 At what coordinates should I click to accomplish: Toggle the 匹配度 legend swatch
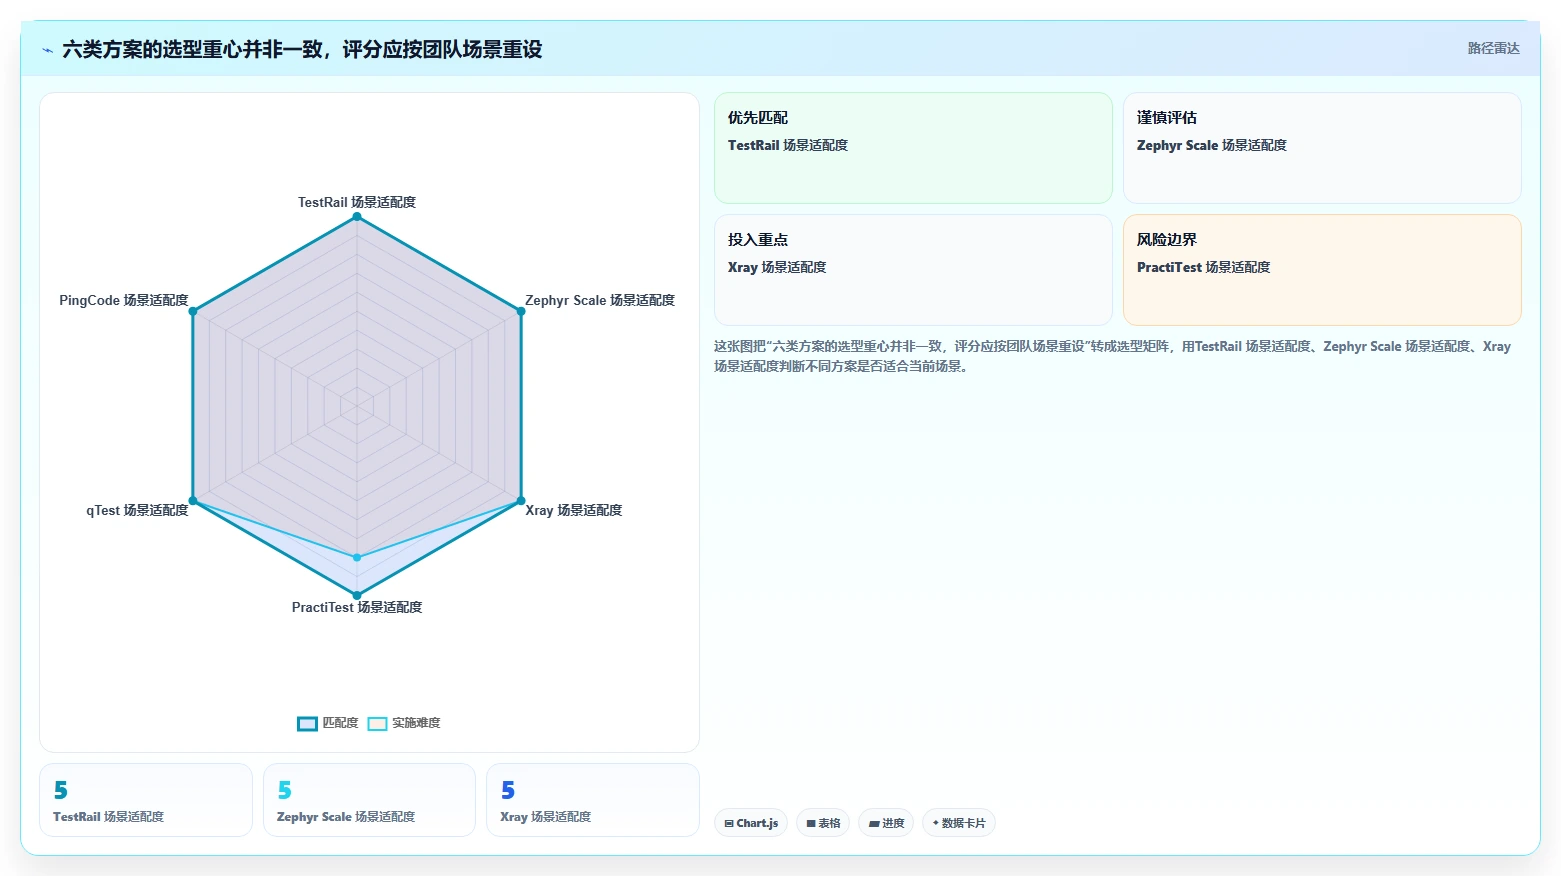coord(307,723)
